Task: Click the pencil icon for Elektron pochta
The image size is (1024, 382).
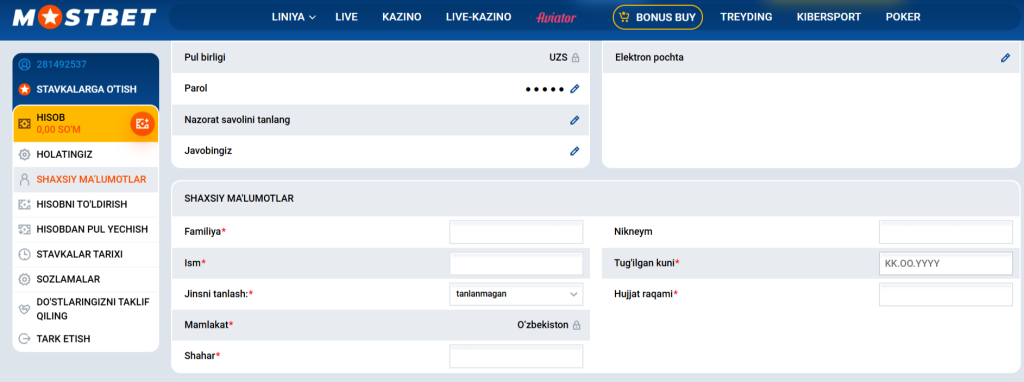Action: (1005, 57)
